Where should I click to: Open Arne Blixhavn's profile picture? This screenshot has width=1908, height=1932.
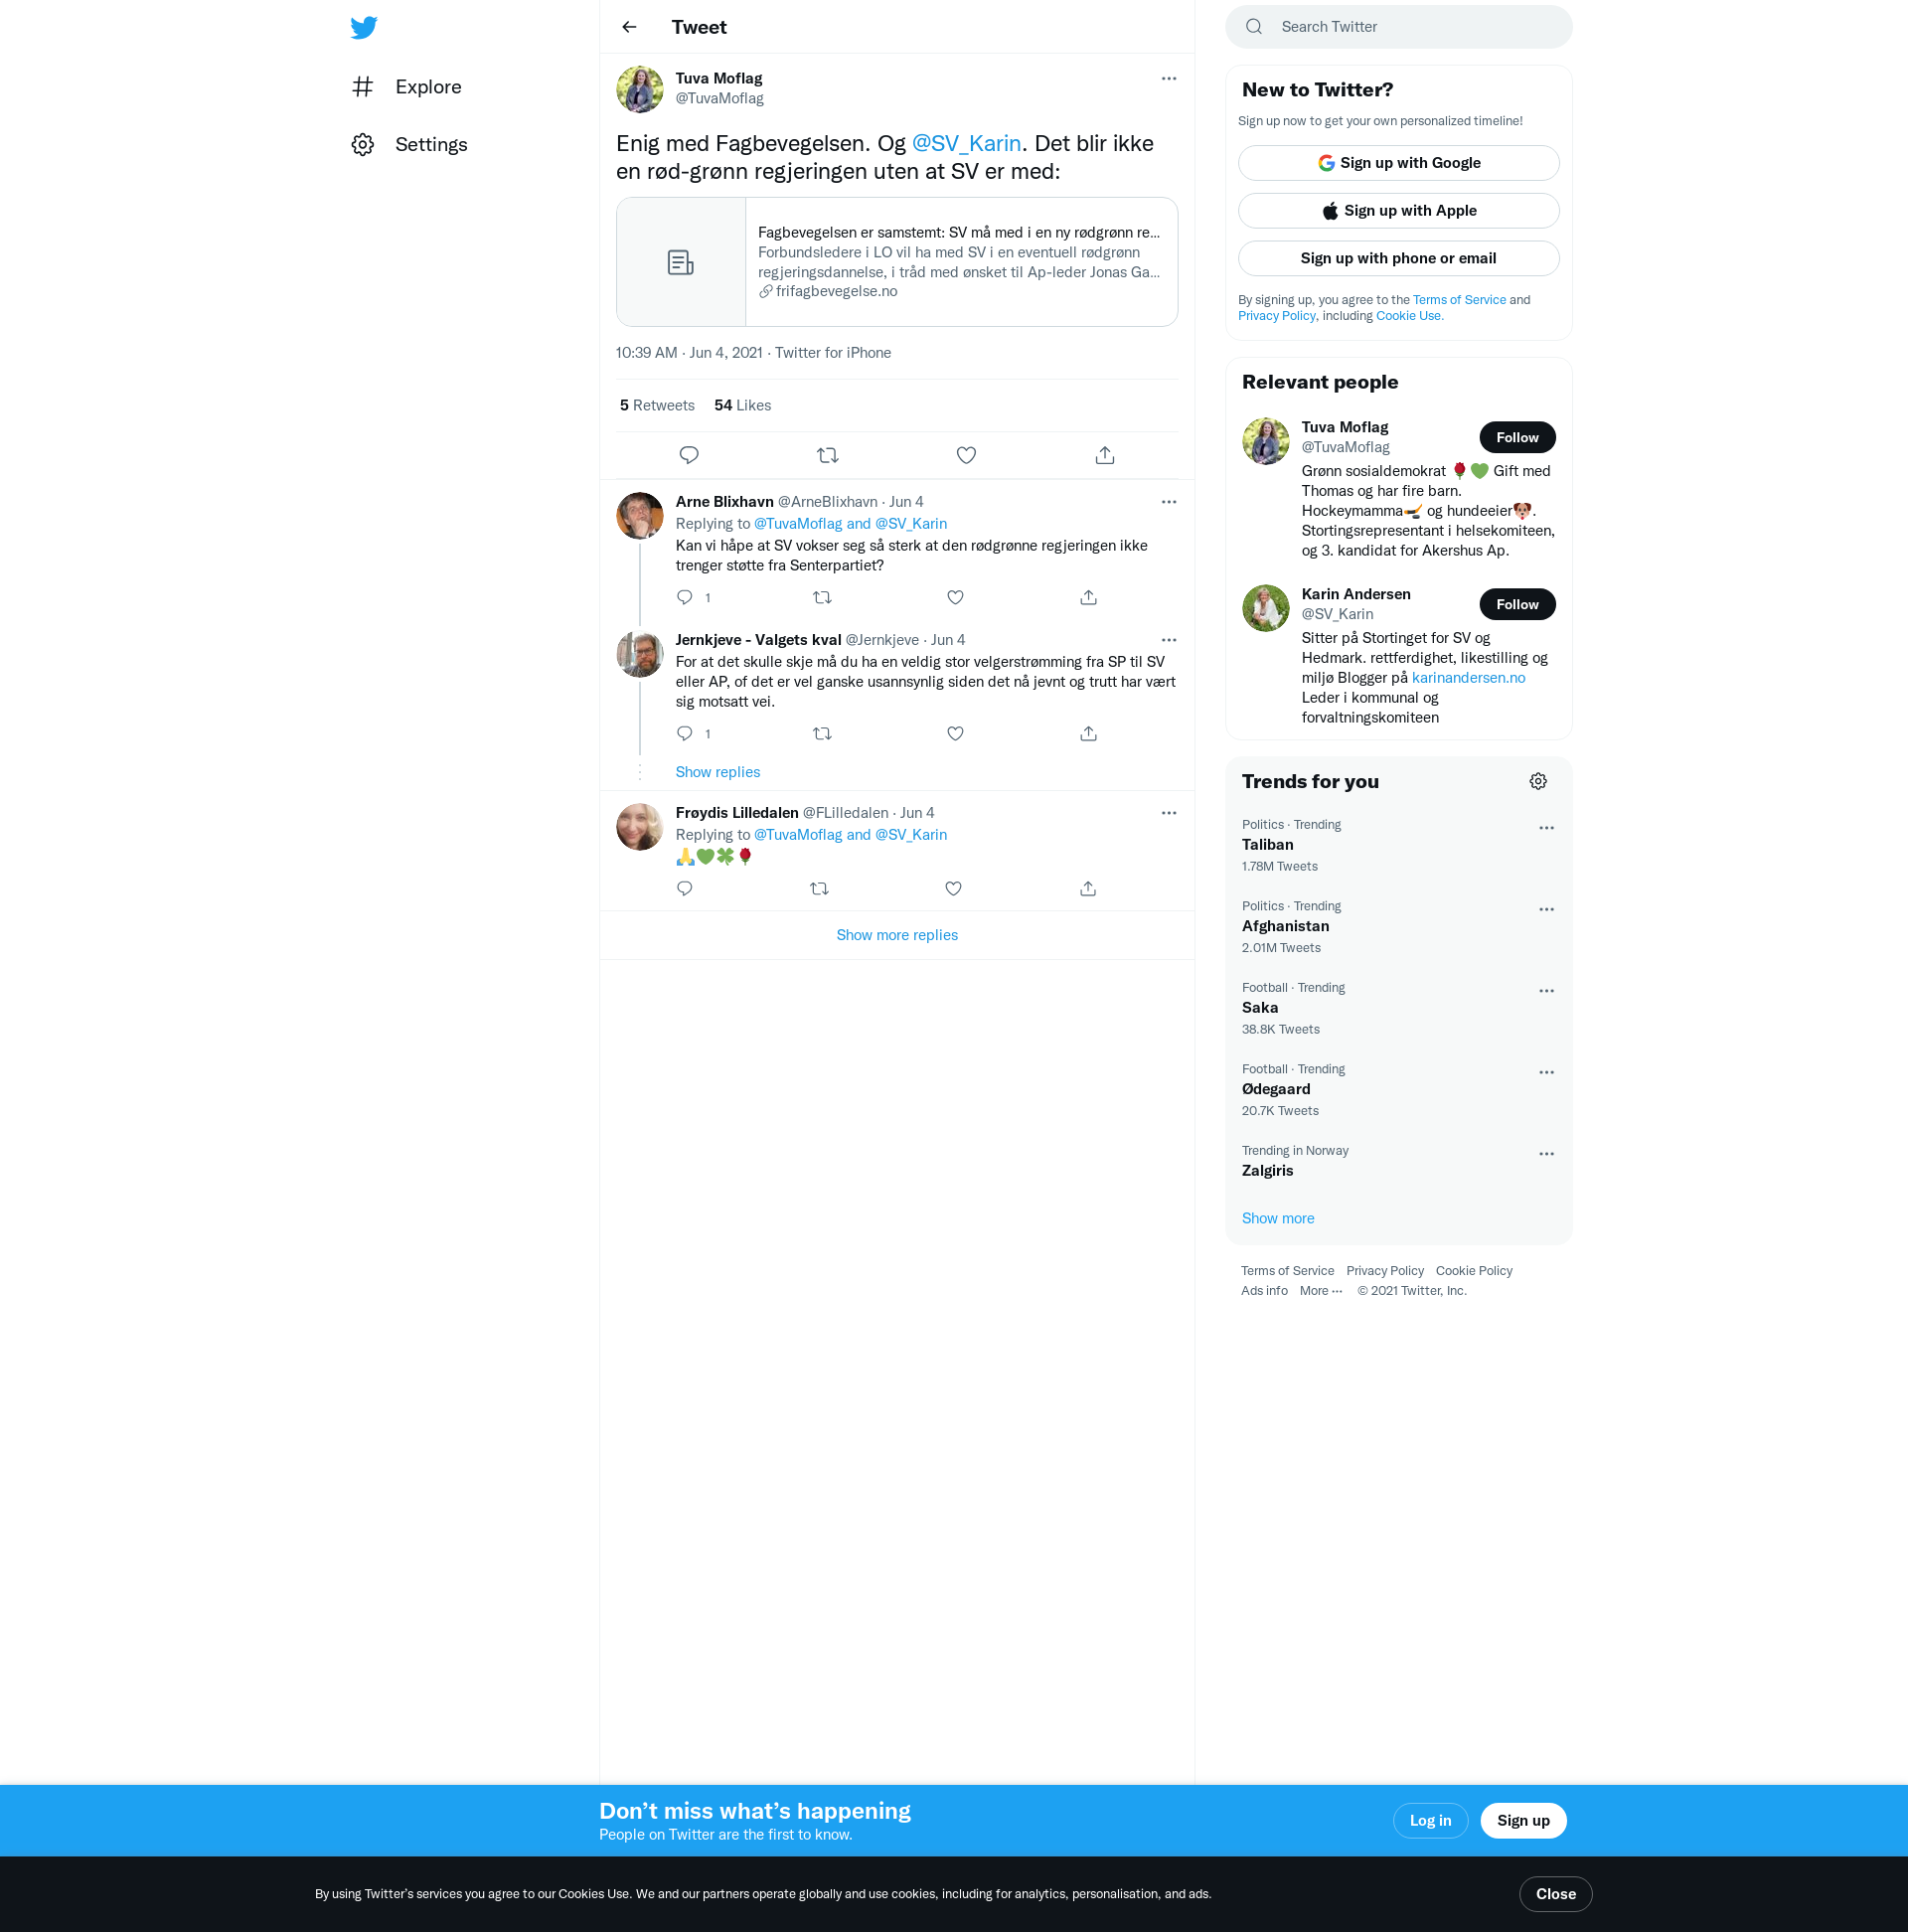click(x=640, y=516)
